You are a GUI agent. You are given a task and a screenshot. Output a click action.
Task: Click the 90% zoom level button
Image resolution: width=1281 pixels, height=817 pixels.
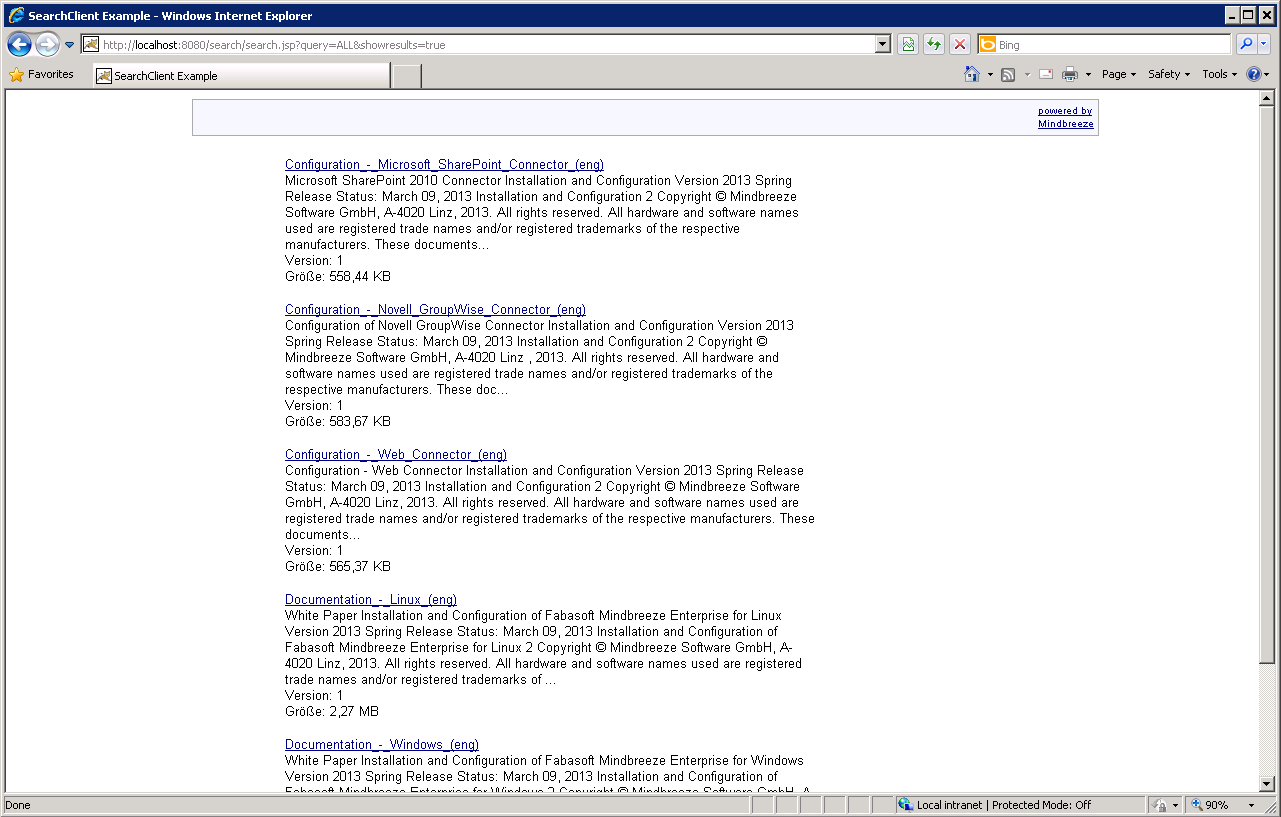coord(1210,805)
